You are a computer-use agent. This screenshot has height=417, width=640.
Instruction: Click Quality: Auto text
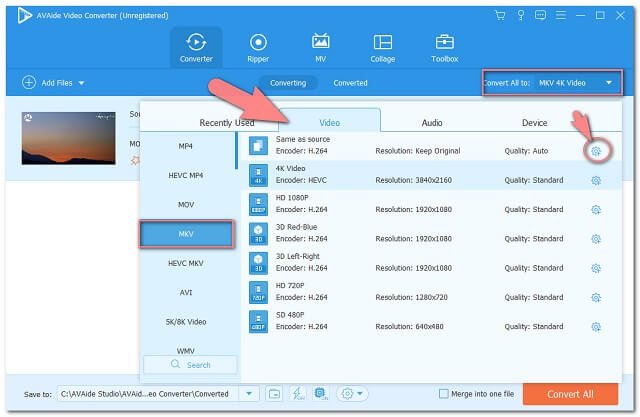pos(526,151)
